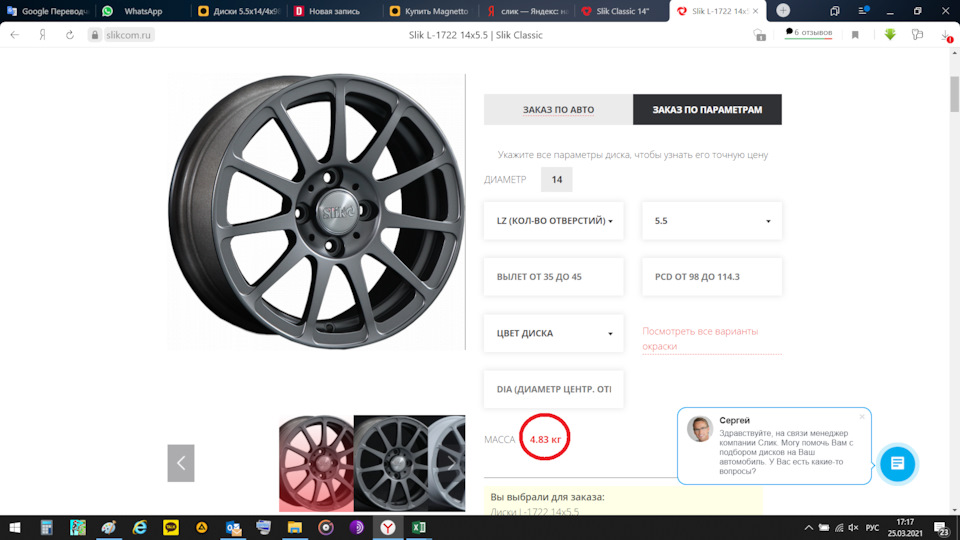Show hidden system tray icons
This screenshot has width=960, height=540.
[x=809, y=527]
